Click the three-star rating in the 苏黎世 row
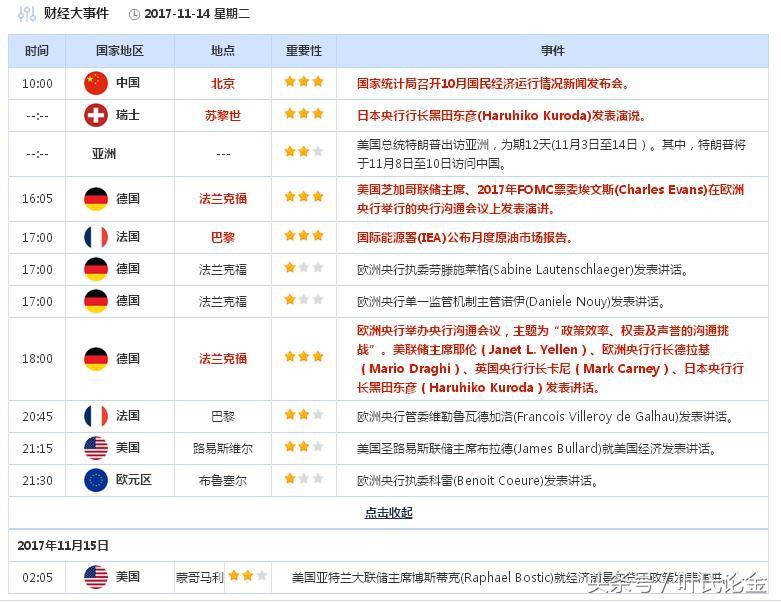Image resolution: width=781 pixels, height=602 pixels. click(304, 114)
